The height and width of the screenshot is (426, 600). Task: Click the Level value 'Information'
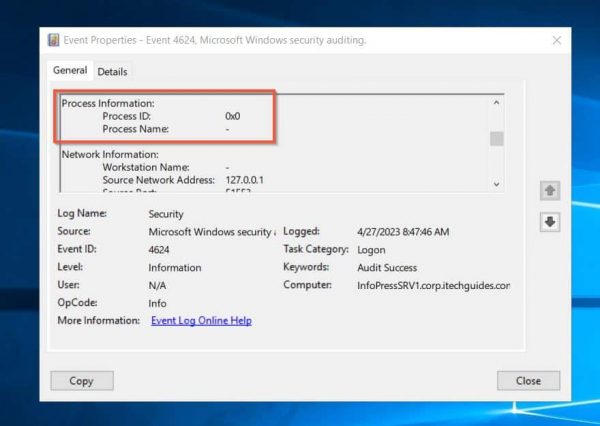tap(175, 268)
